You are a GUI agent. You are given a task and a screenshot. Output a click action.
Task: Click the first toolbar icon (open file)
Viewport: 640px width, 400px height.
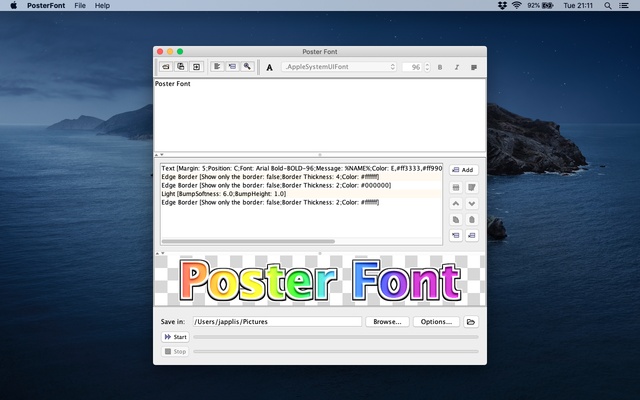click(166, 67)
